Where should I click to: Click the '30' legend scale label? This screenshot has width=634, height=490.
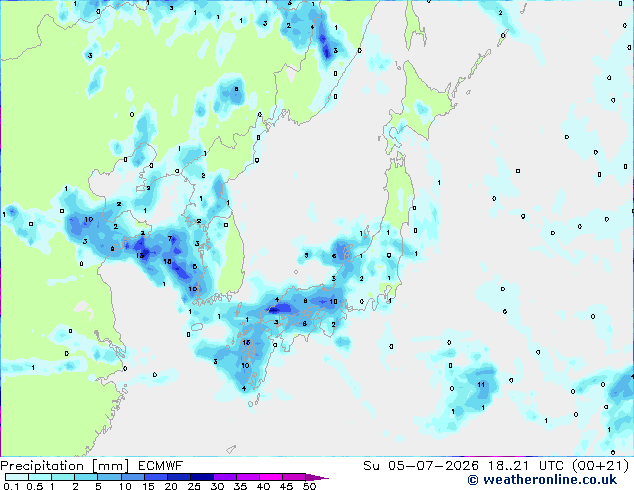(x=217, y=486)
